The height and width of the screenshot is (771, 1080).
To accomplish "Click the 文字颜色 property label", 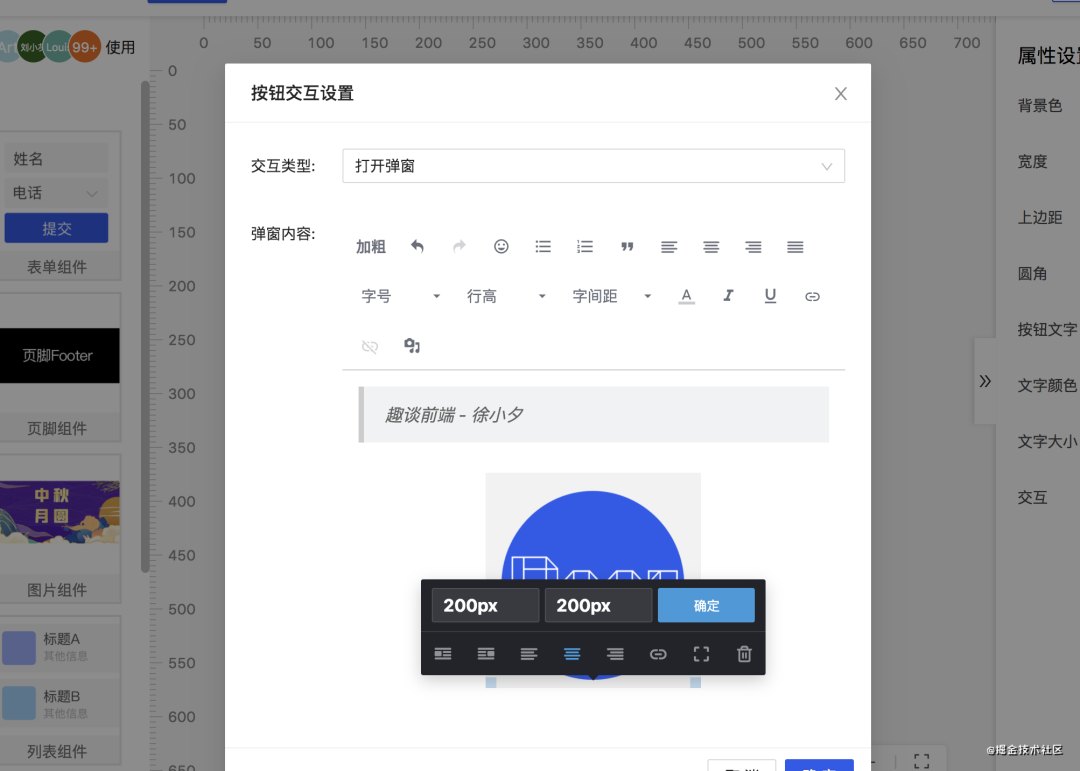I will point(1046,386).
